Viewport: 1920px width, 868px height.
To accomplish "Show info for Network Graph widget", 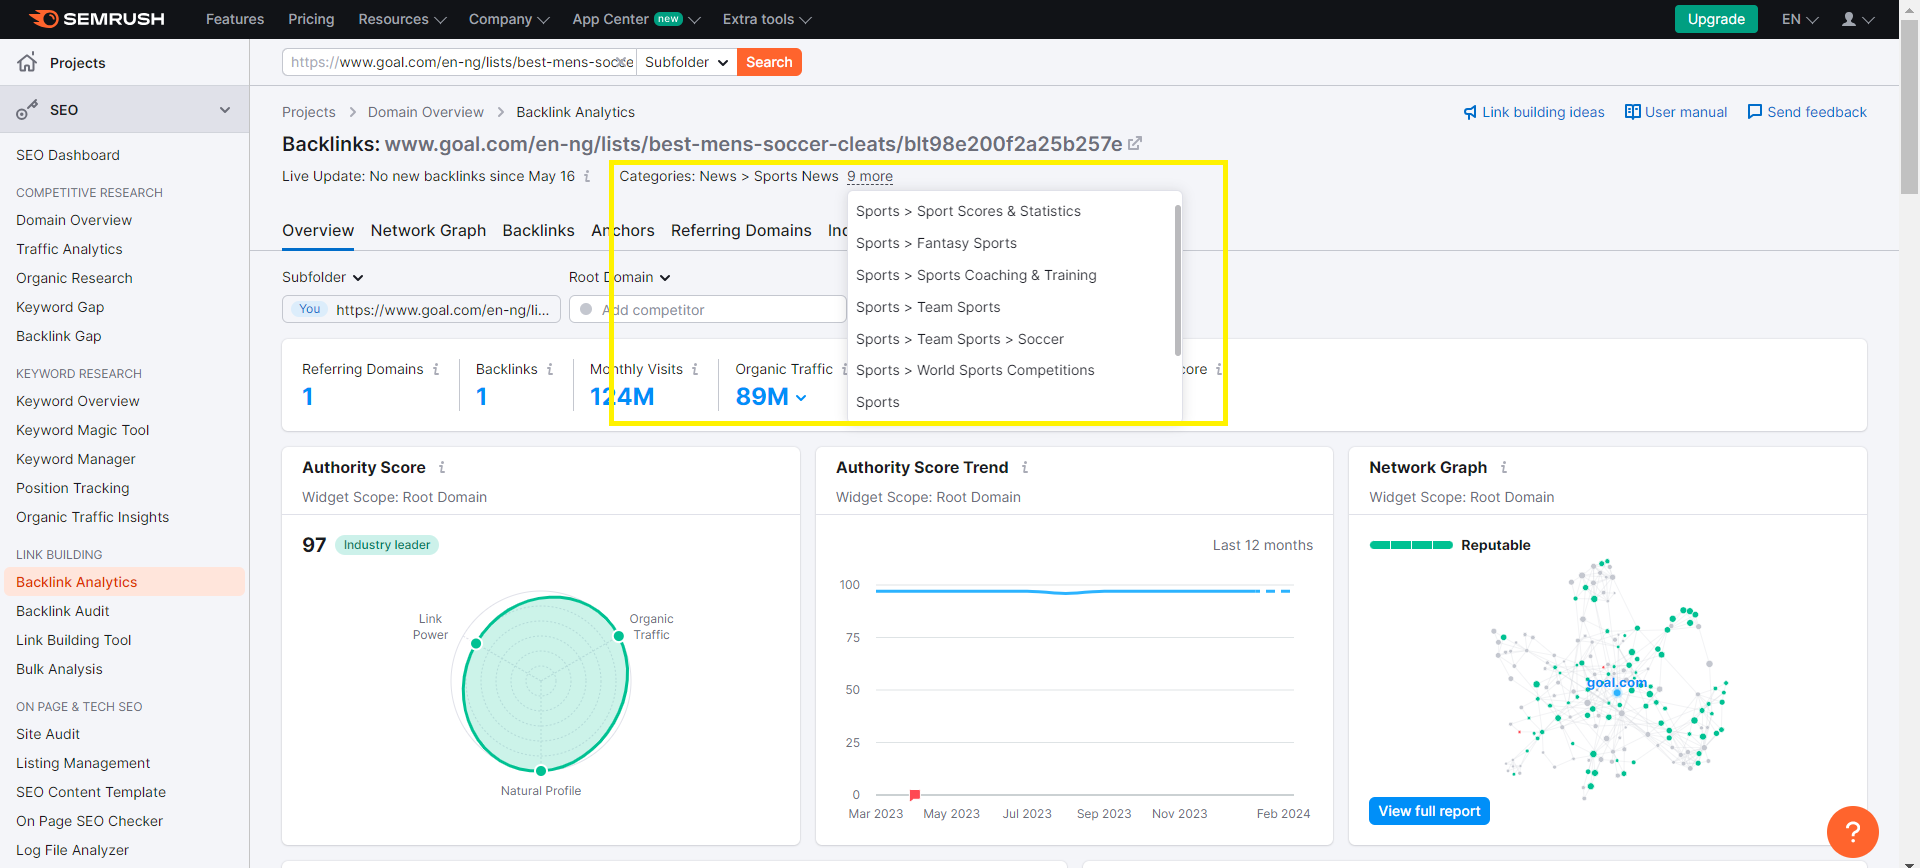I will coord(1504,467).
